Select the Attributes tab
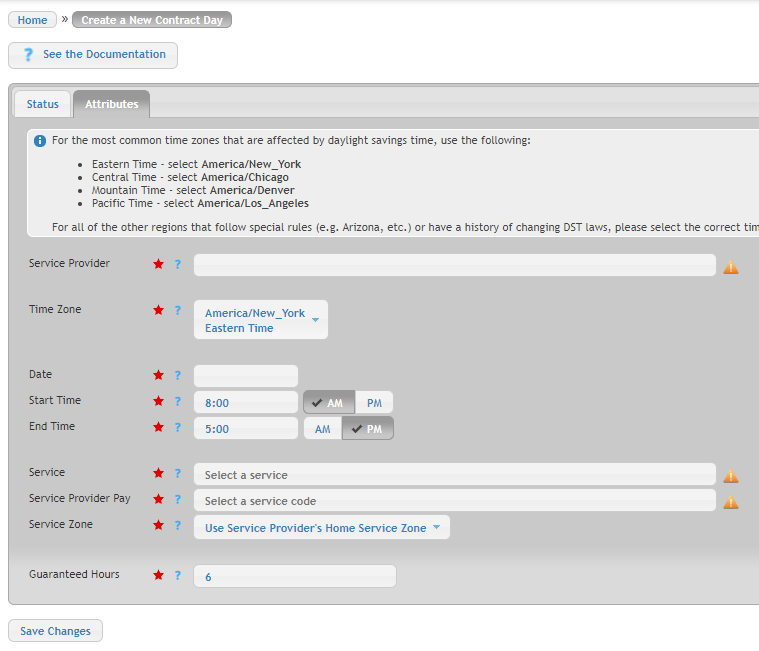The image size is (759, 651). pos(111,104)
